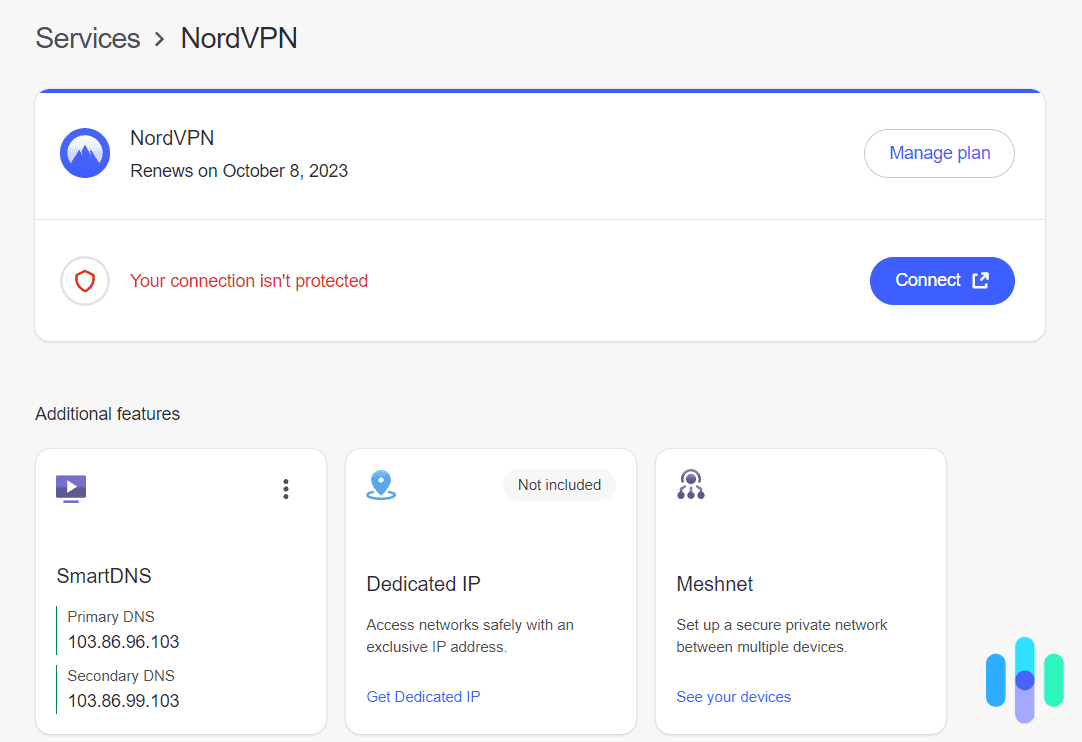Click the Manage plan button
This screenshot has height=742, width=1082.
click(938, 153)
